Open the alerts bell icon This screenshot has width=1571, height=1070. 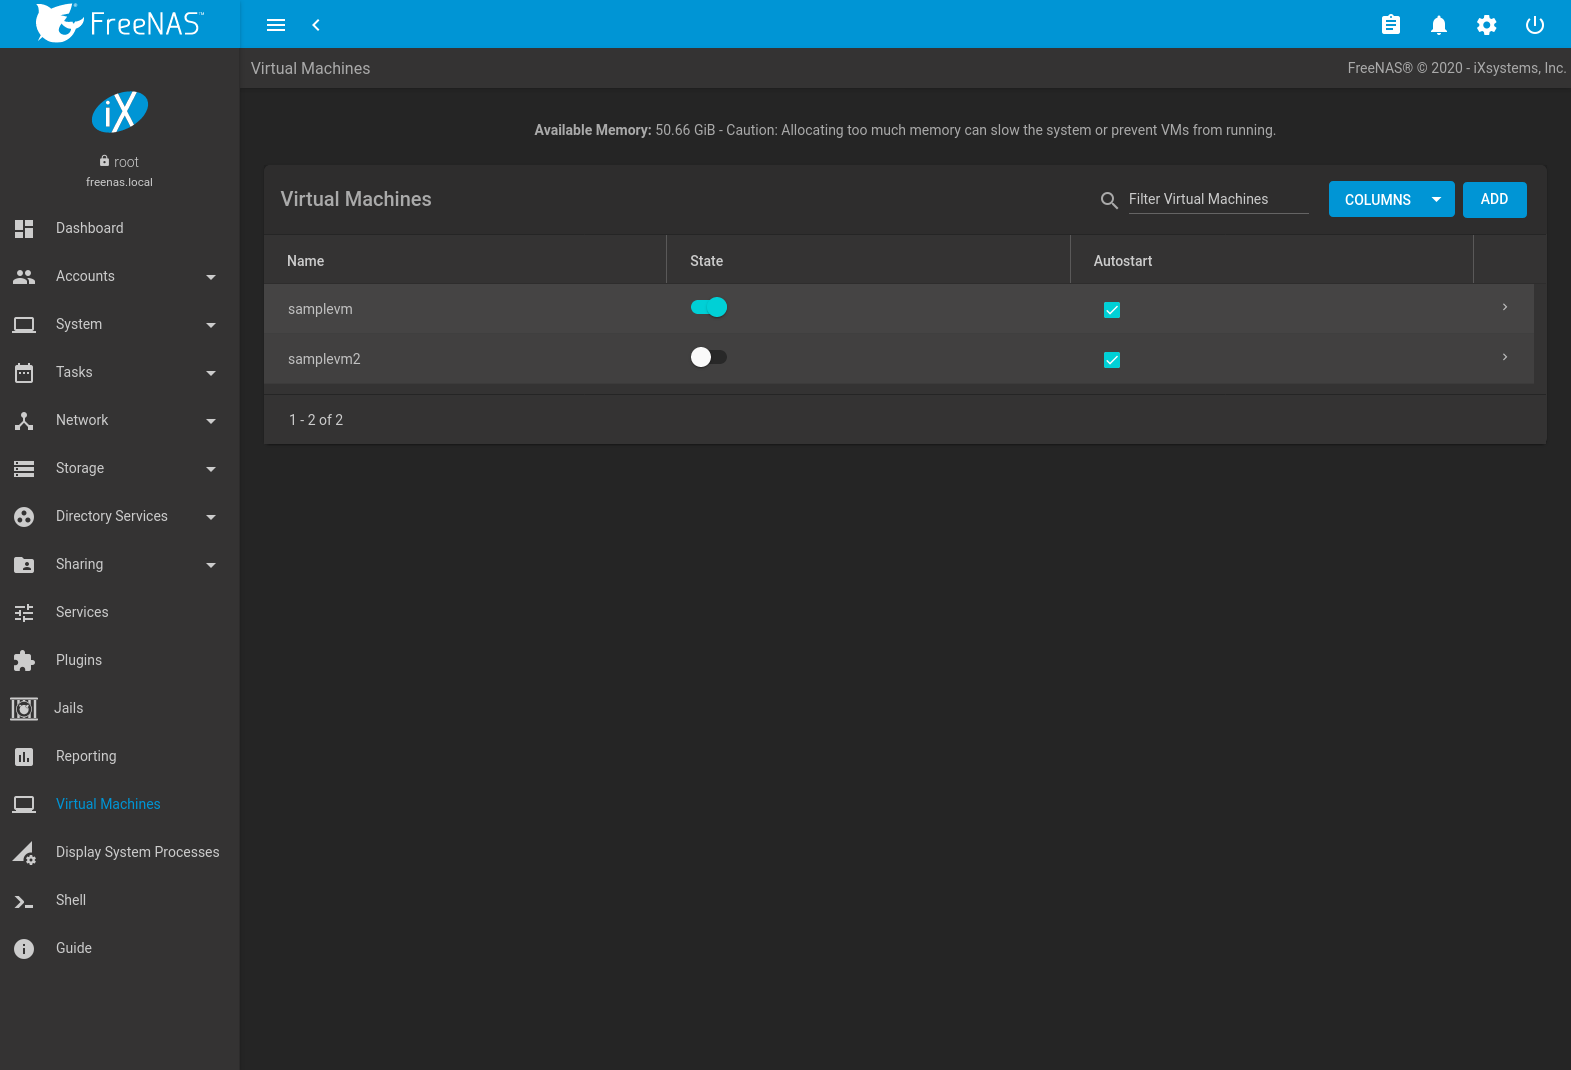(1438, 25)
